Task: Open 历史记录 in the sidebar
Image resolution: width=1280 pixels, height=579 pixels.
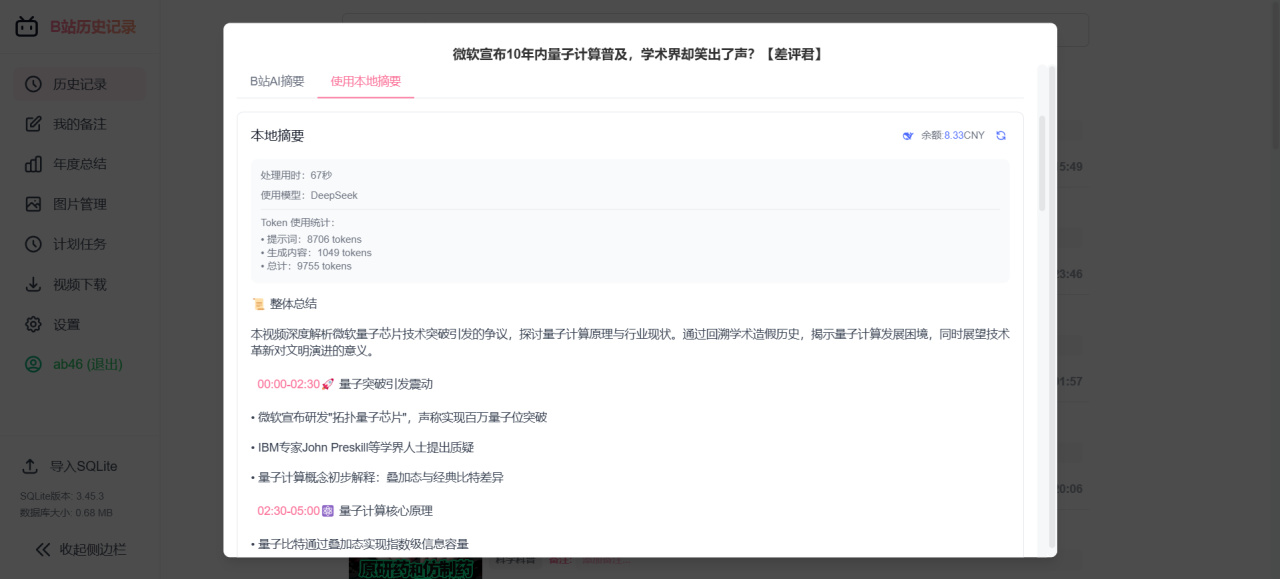Action: (x=80, y=84)
